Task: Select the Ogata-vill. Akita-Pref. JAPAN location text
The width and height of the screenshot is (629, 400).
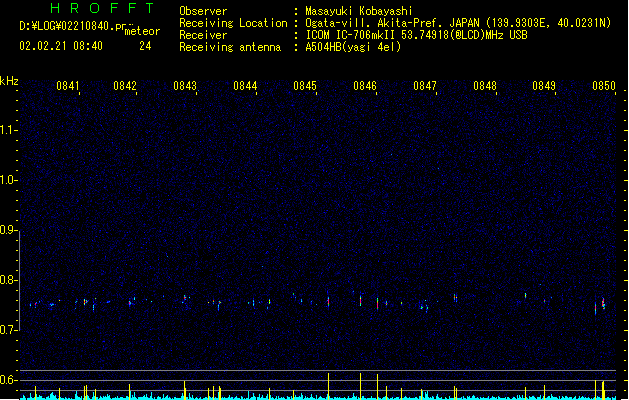Action: click(x=458, y=23)
